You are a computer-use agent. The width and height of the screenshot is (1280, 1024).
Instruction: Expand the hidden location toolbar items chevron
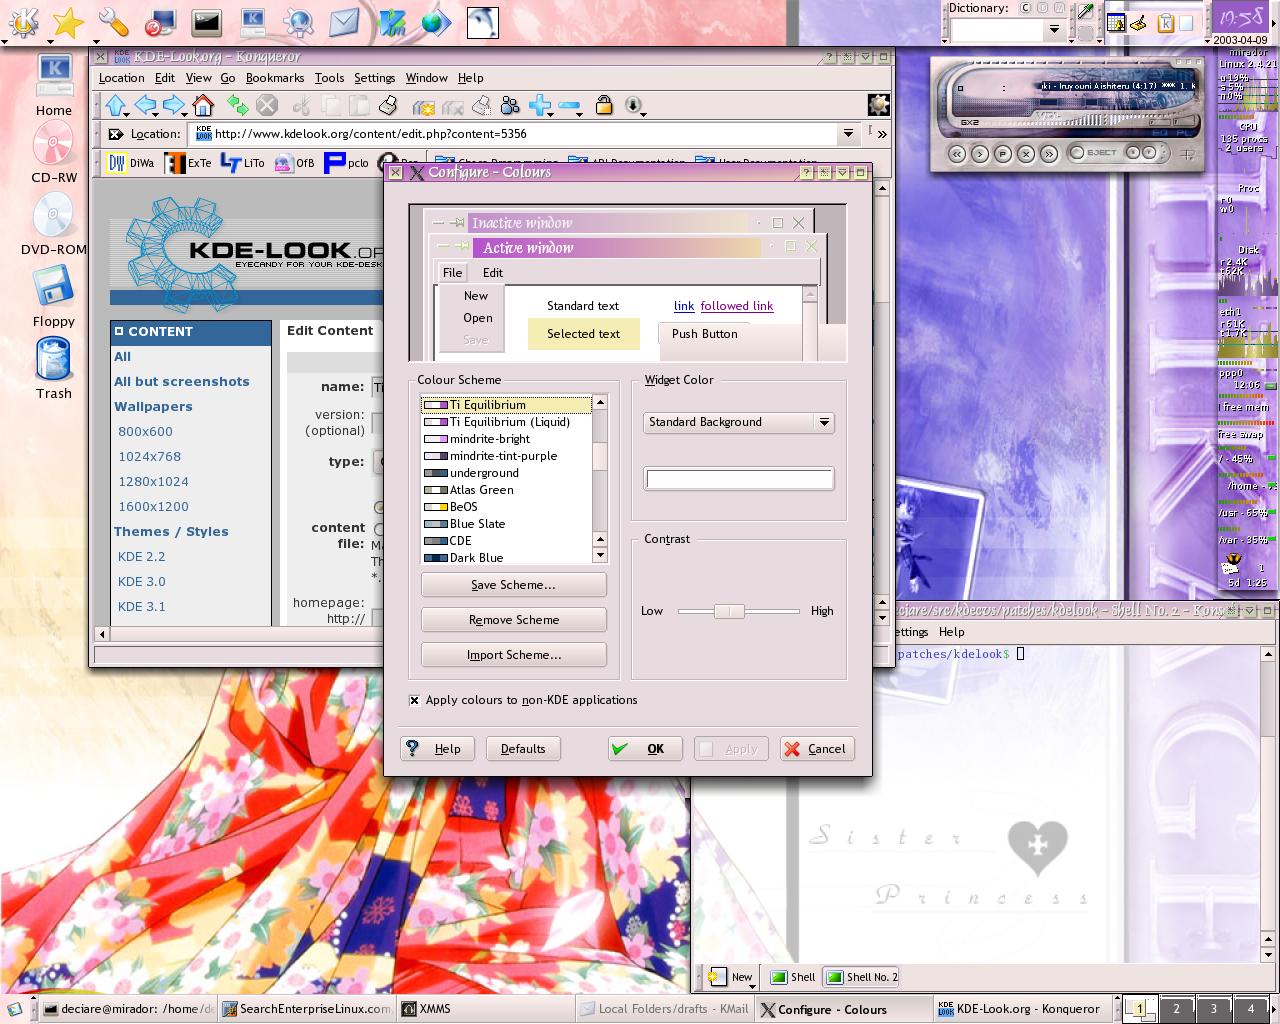pos(881,133)
